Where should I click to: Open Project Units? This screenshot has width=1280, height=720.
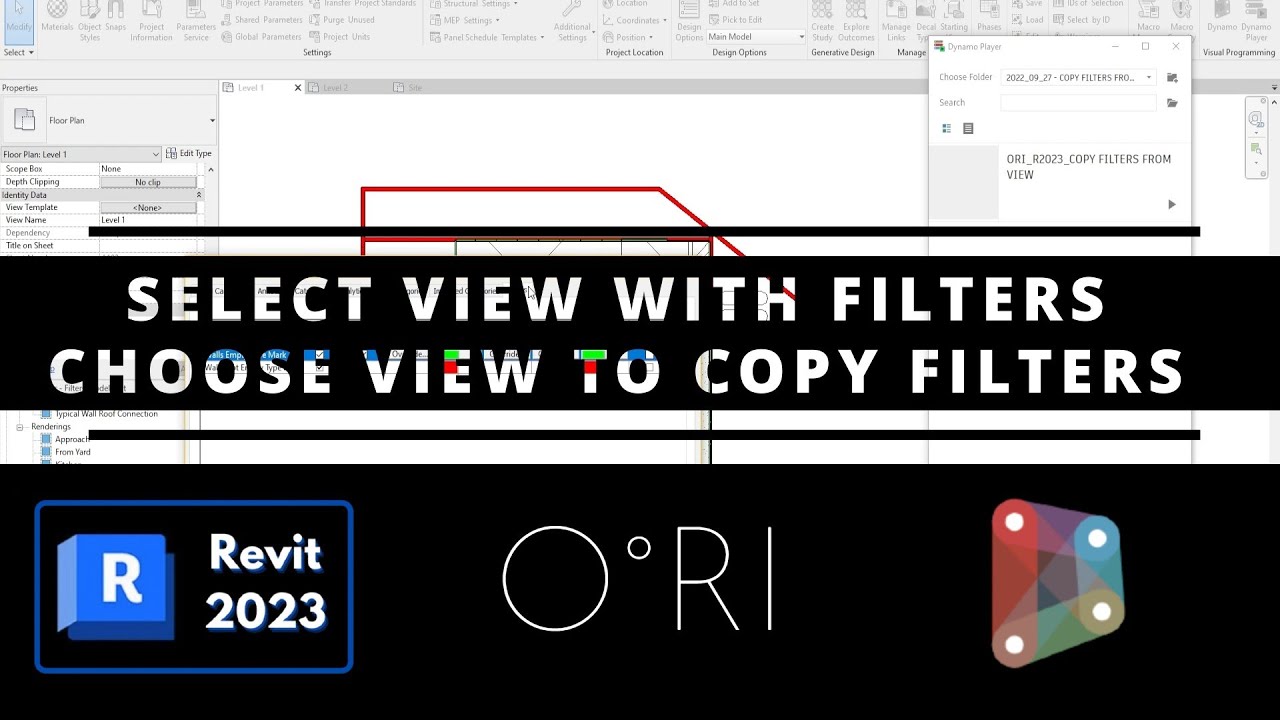[340, 36]
